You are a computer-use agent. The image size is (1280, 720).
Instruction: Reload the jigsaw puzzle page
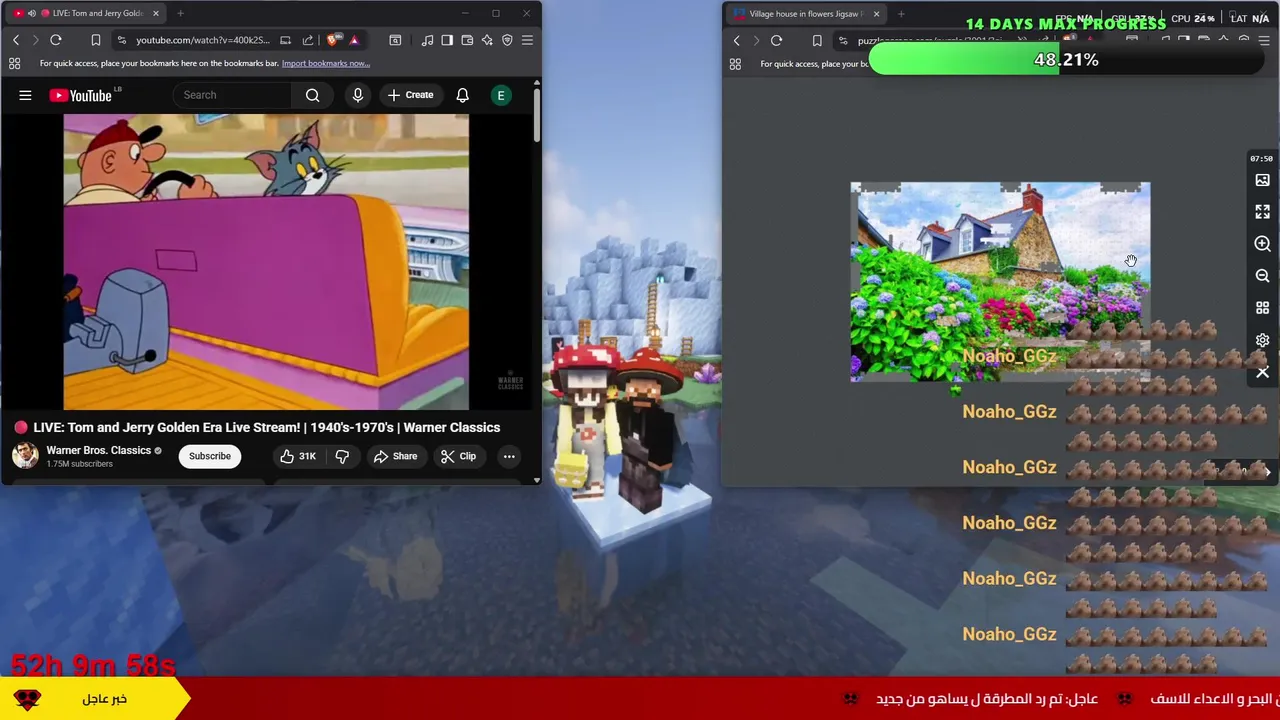777,41
